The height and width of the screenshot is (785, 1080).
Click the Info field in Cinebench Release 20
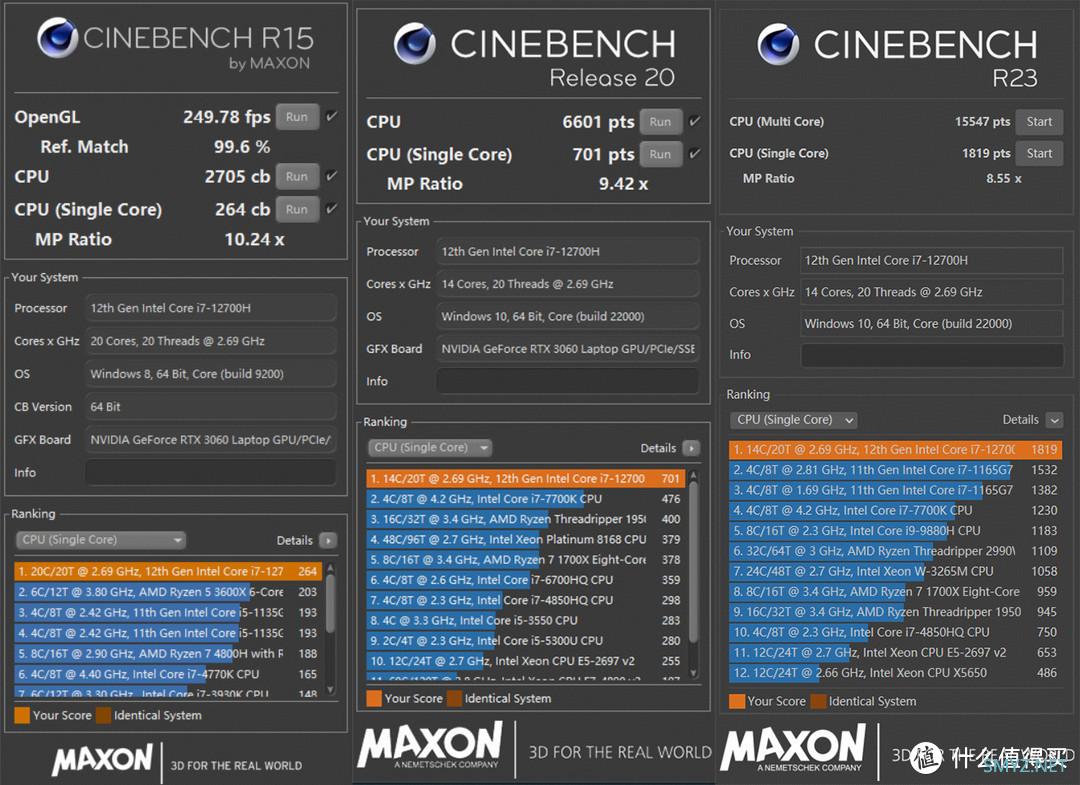click(568, 381)
